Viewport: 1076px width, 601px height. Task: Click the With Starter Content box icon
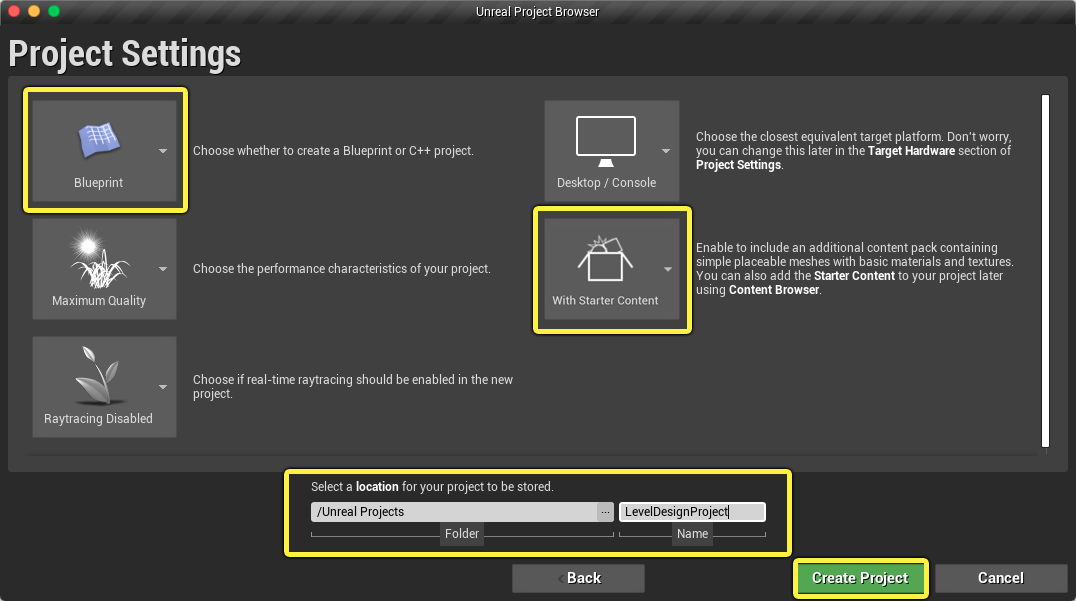(605, 259)
